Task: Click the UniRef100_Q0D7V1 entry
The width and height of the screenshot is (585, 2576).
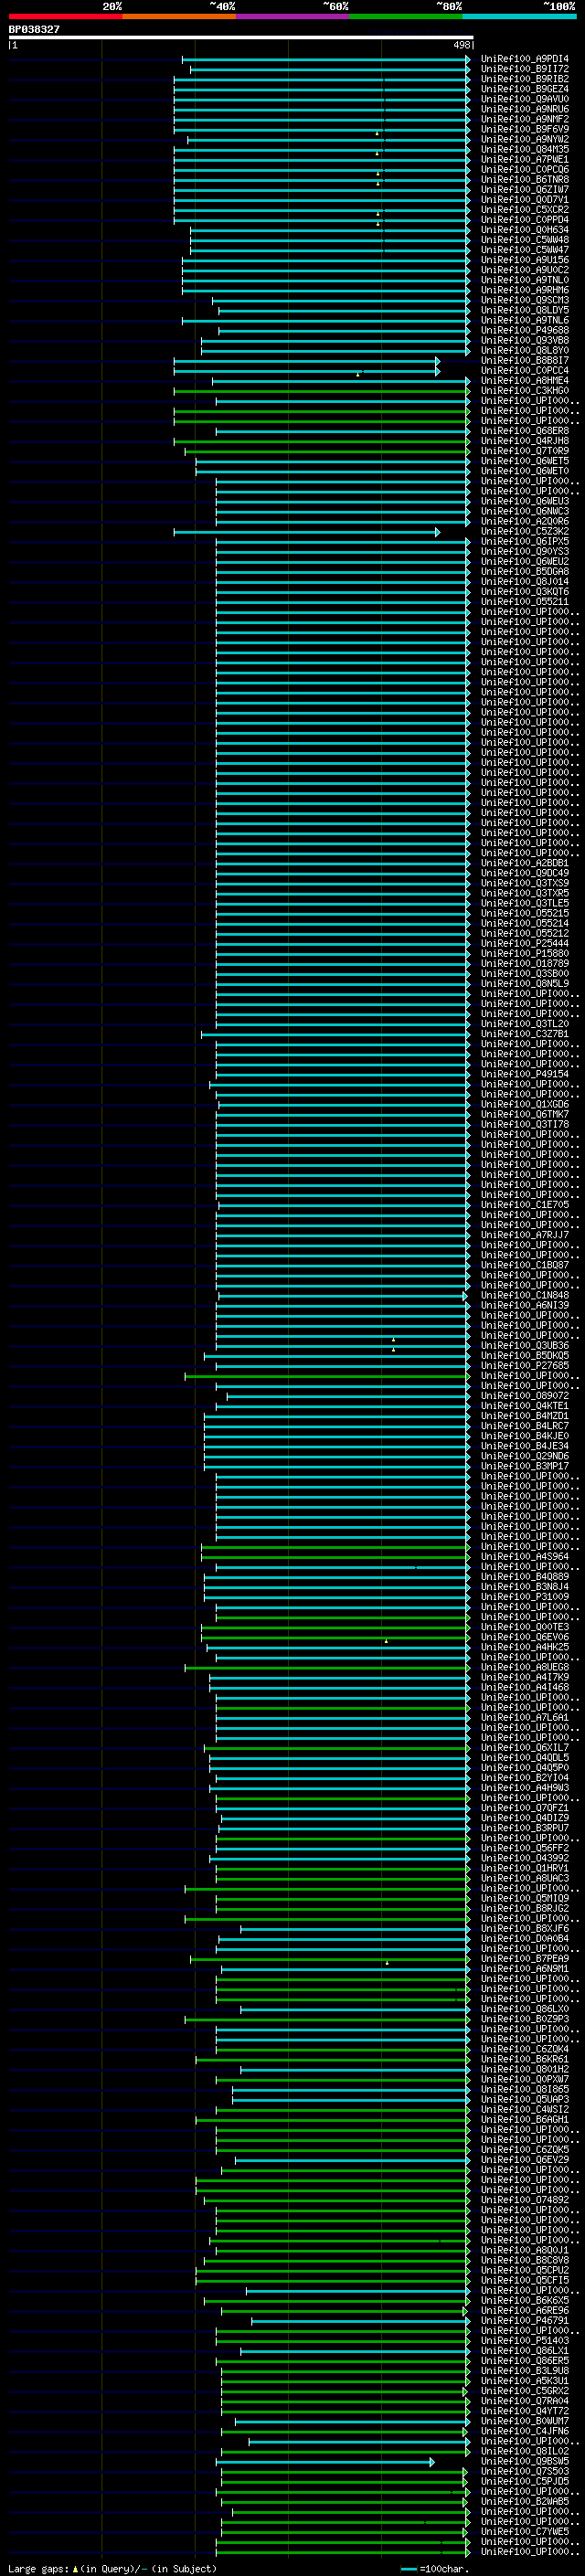Action: click(524, 200)
